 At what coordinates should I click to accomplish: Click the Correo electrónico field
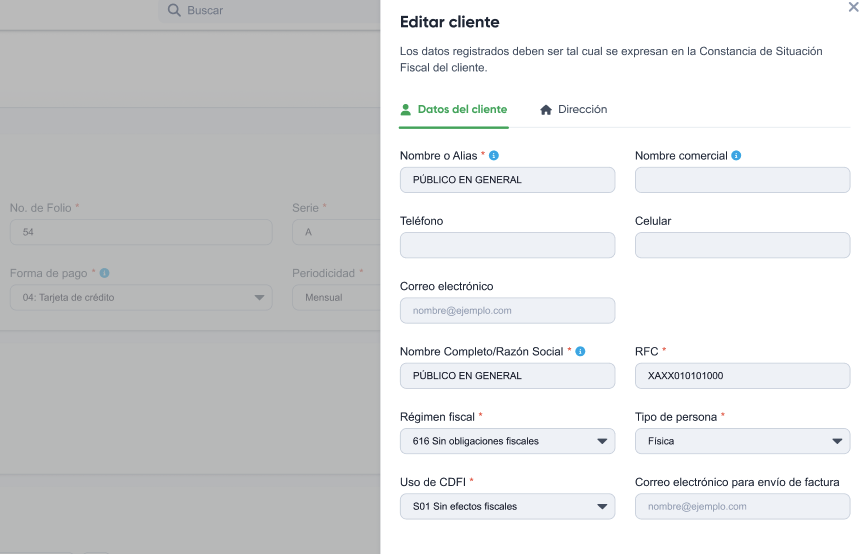(507, 310)
